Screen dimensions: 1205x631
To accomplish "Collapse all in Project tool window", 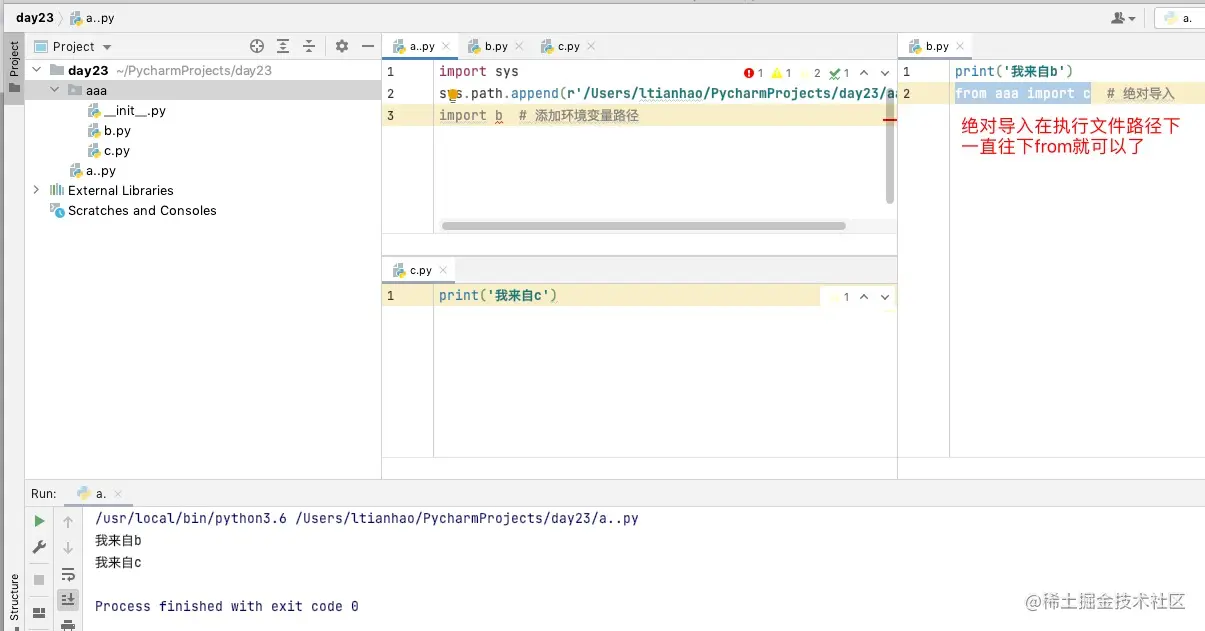I will [309, 46].
